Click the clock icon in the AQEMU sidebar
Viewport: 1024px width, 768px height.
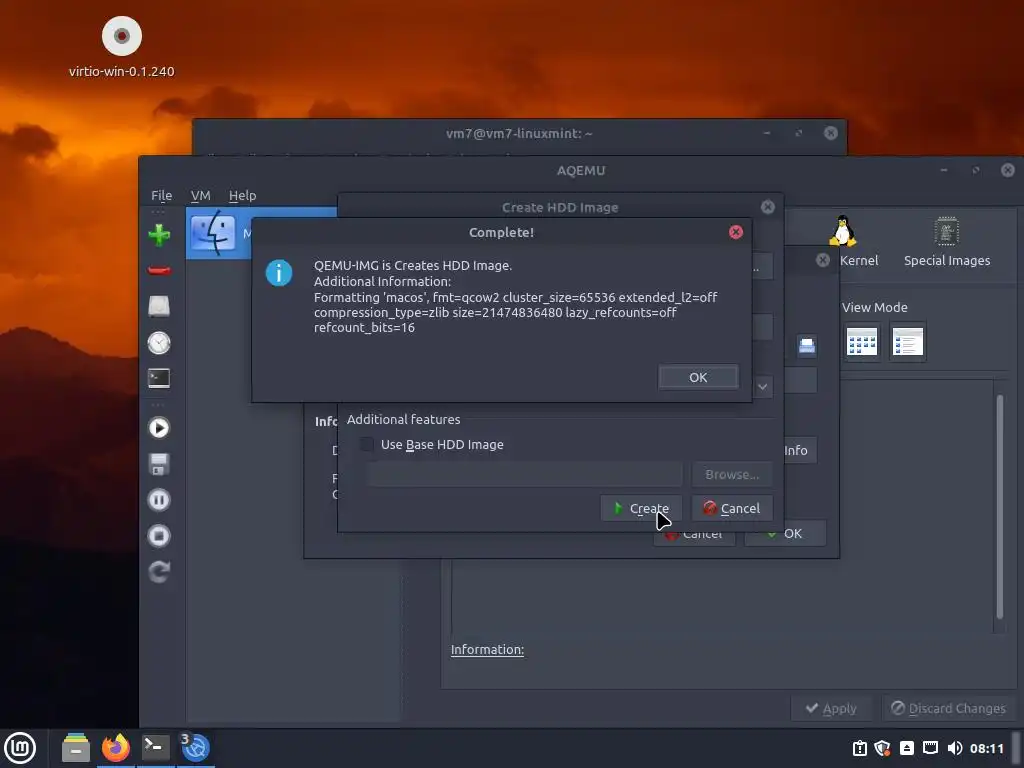pyautogui.click(x=159, y=342)
